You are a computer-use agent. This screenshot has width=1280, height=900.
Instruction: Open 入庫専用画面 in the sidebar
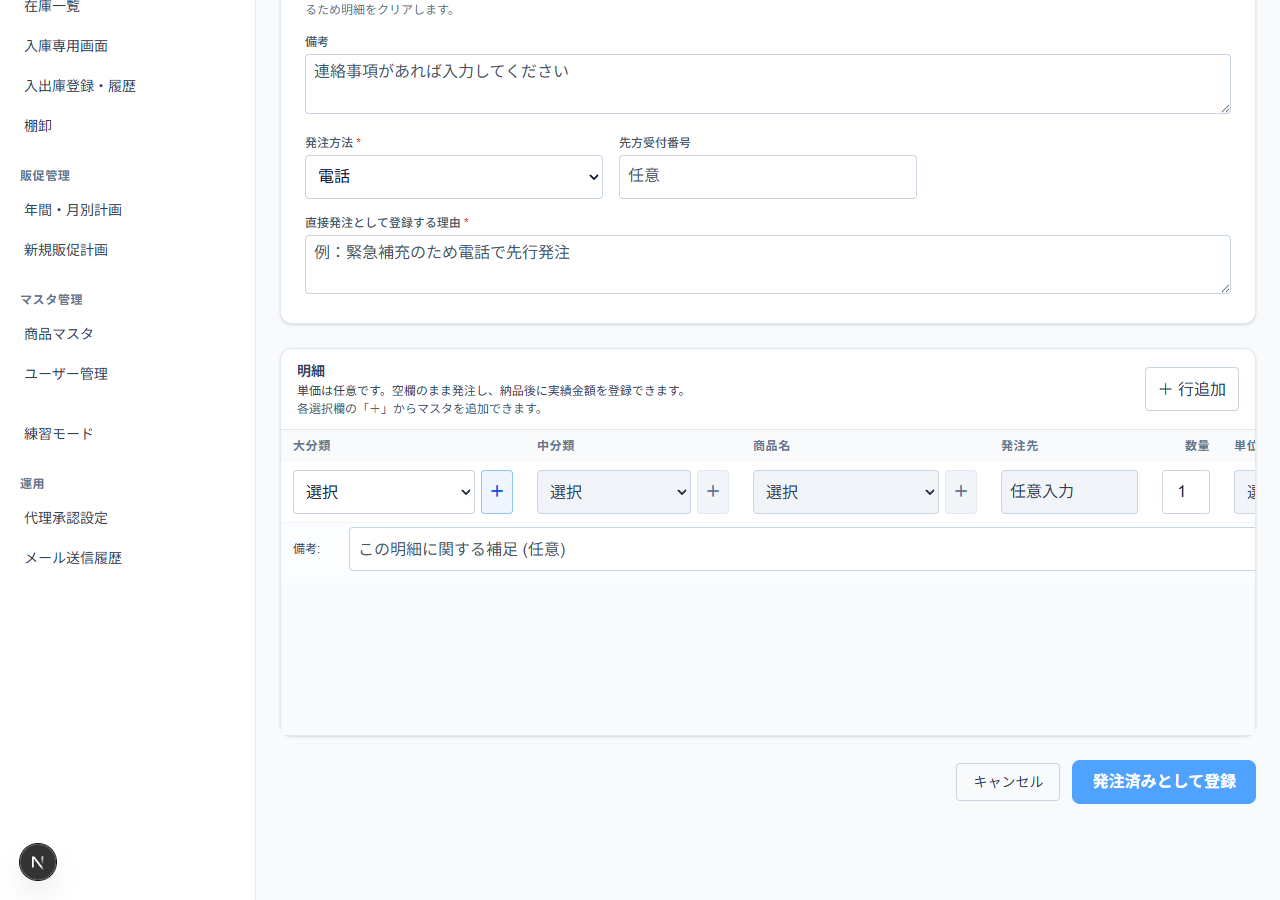pyautogui.click(x=66, y=46)
